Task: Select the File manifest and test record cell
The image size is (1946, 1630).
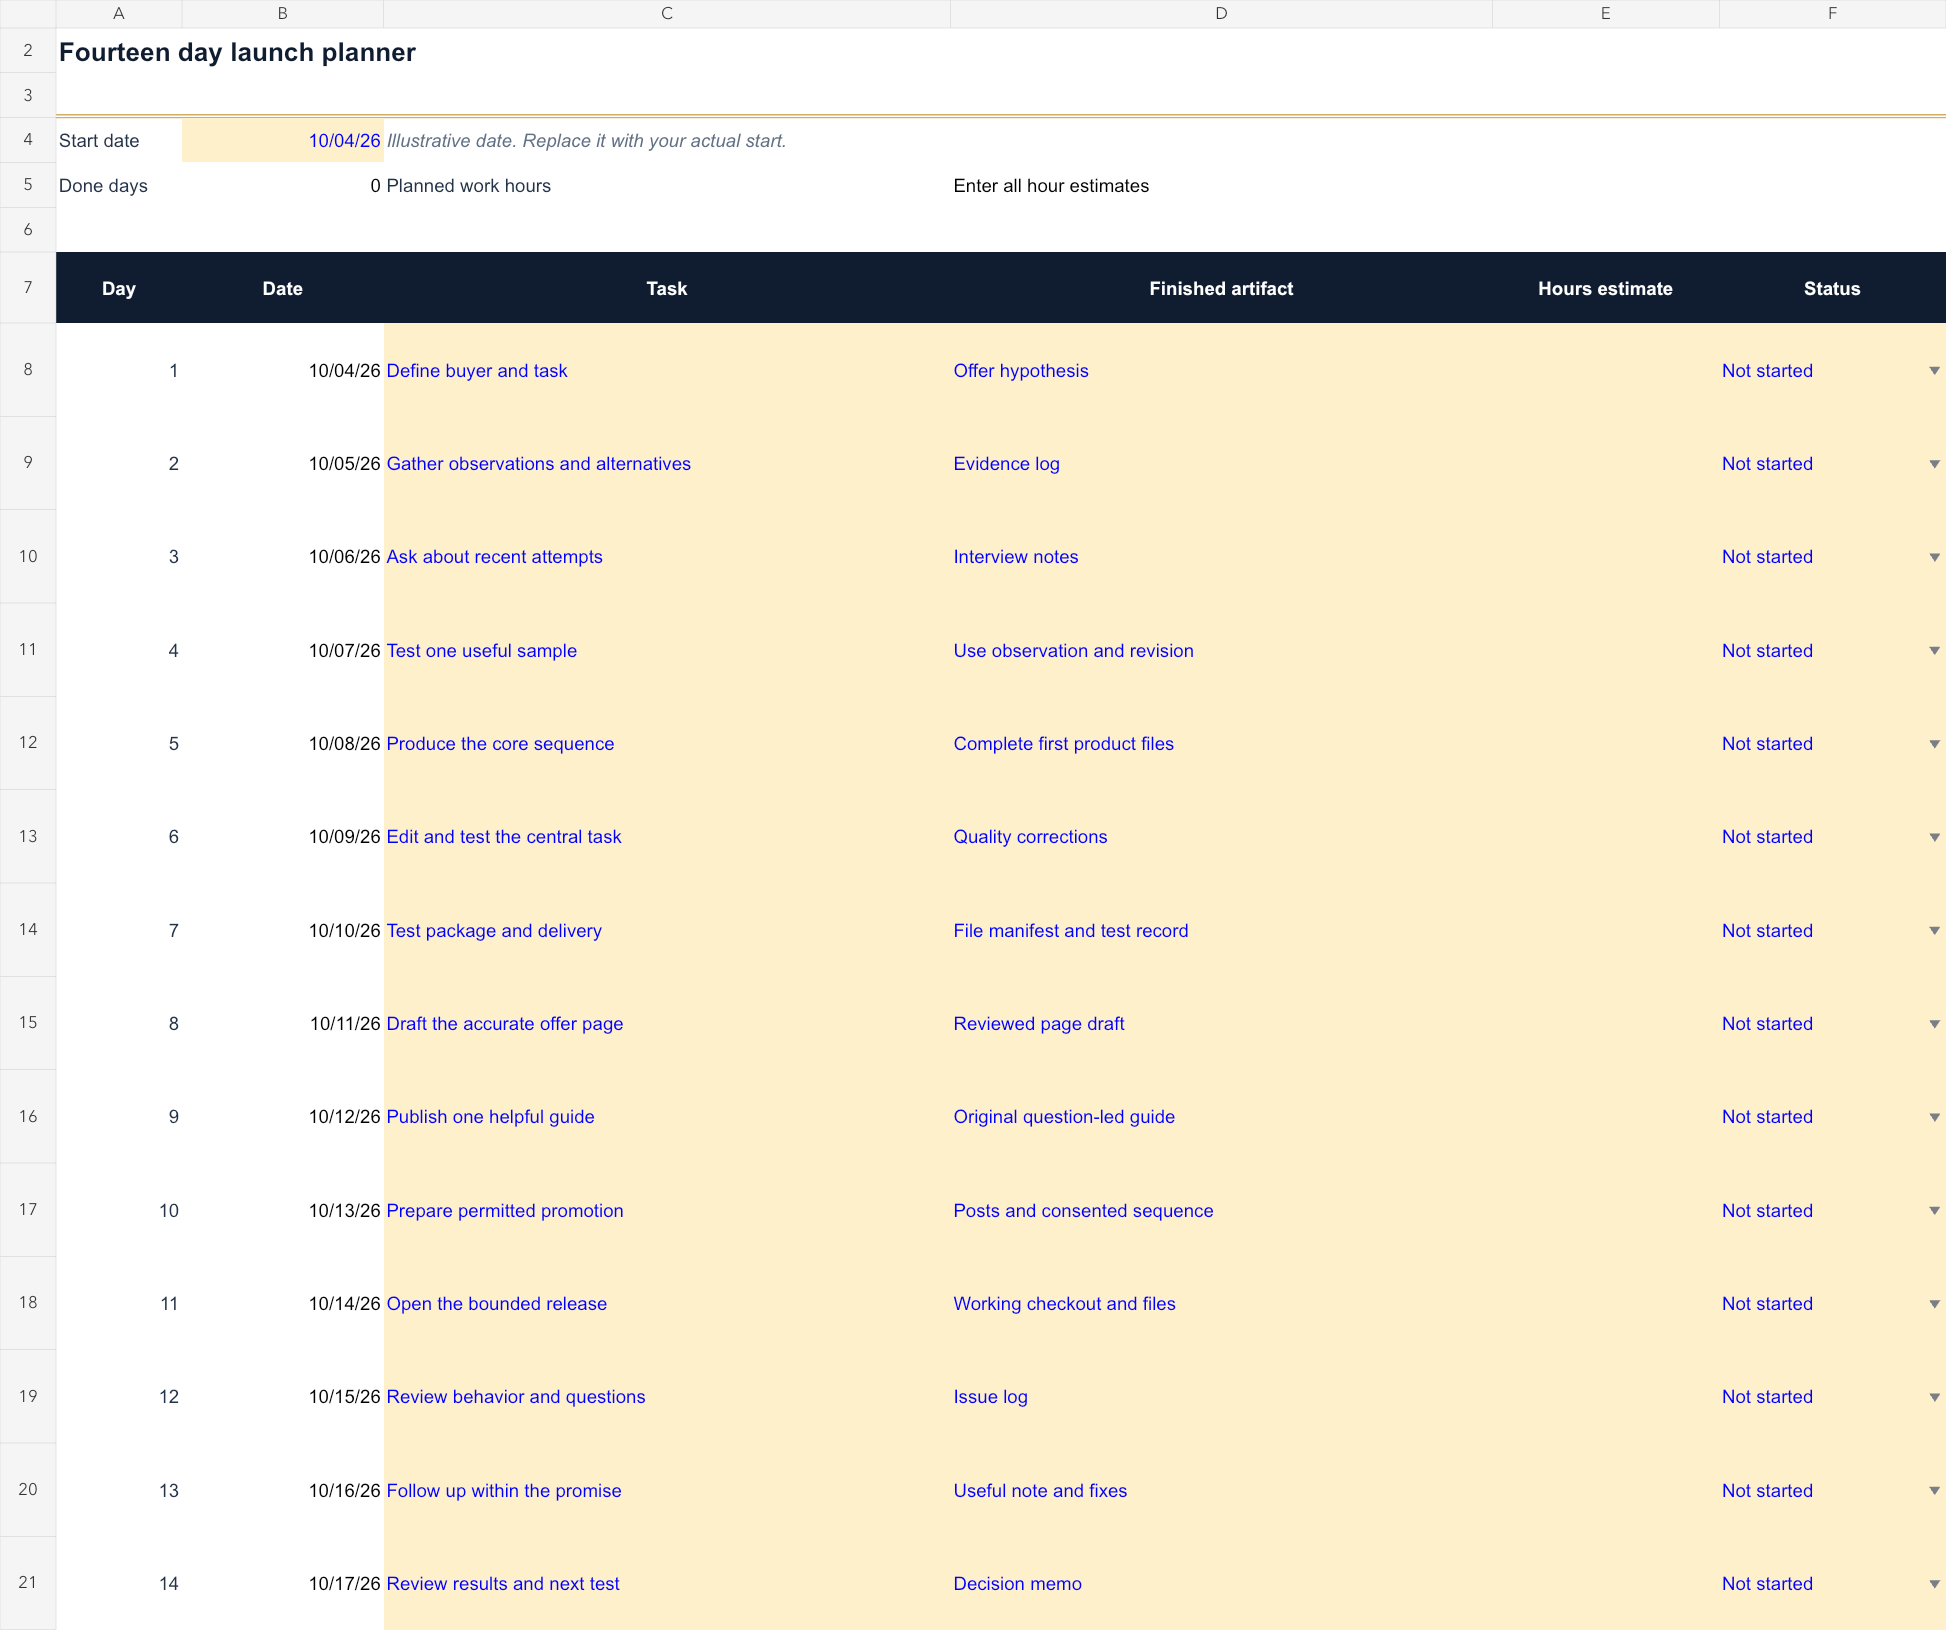Action: pos(1221,931)
